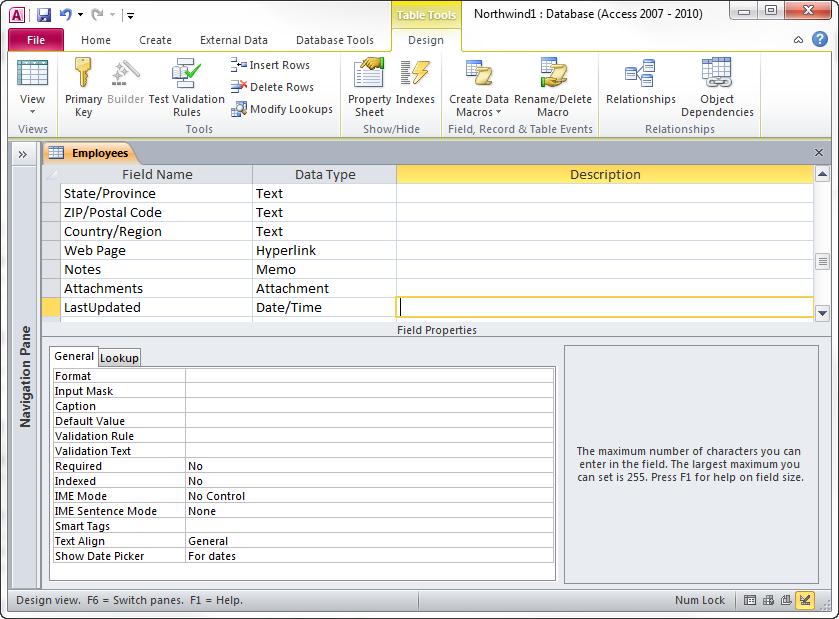Minimize the ribbon with caret icon

pyautogui.click(x=798, y=40)
